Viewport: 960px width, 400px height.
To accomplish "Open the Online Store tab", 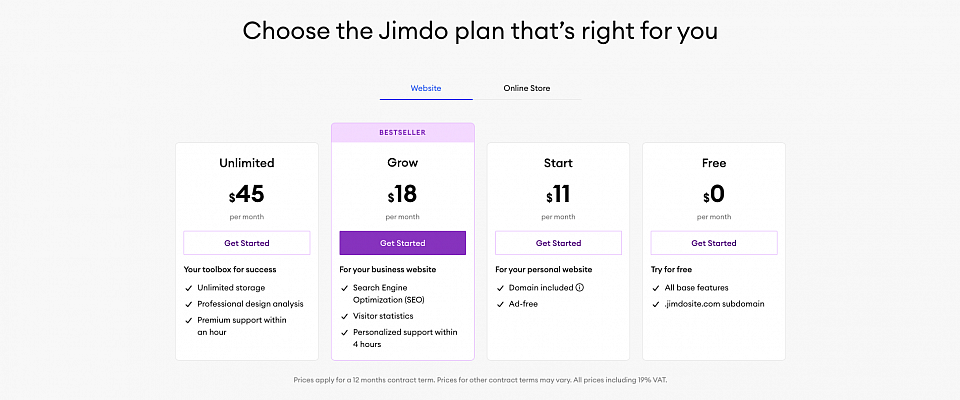I will click(526, 89).
